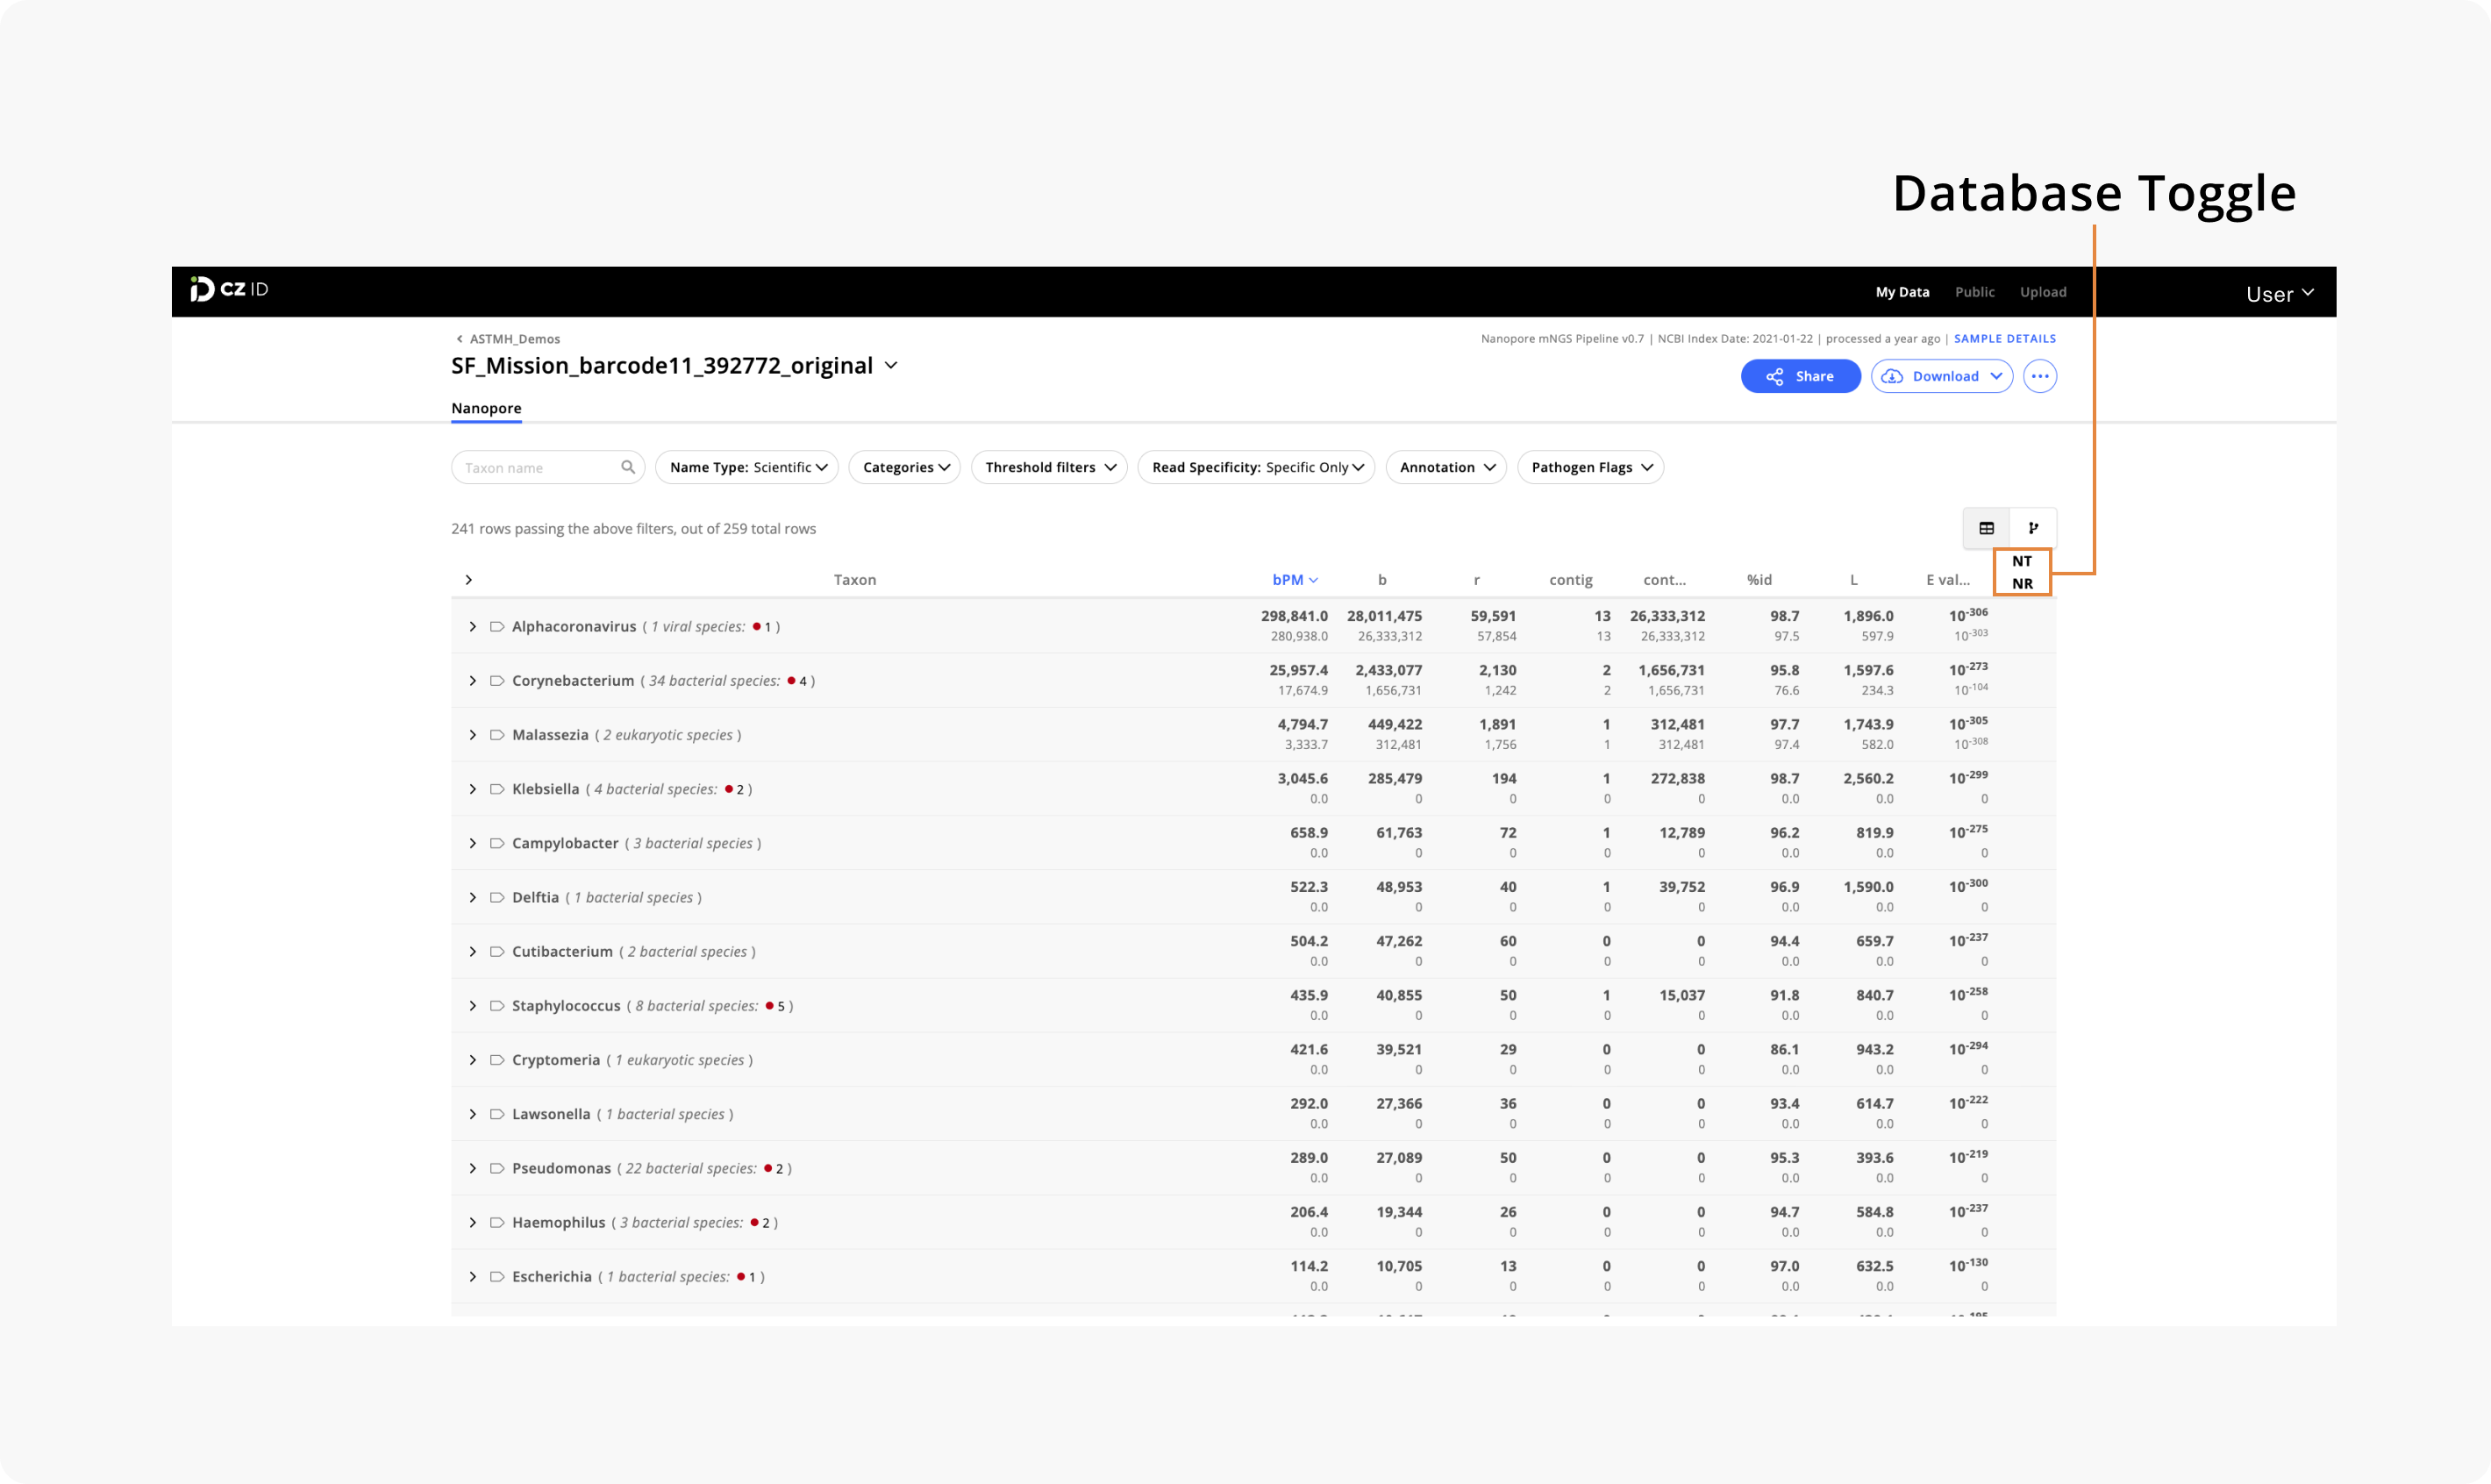Click the search magnifier in Taxon name field
Screen dimensions: 2491x1484
point(628,467)
